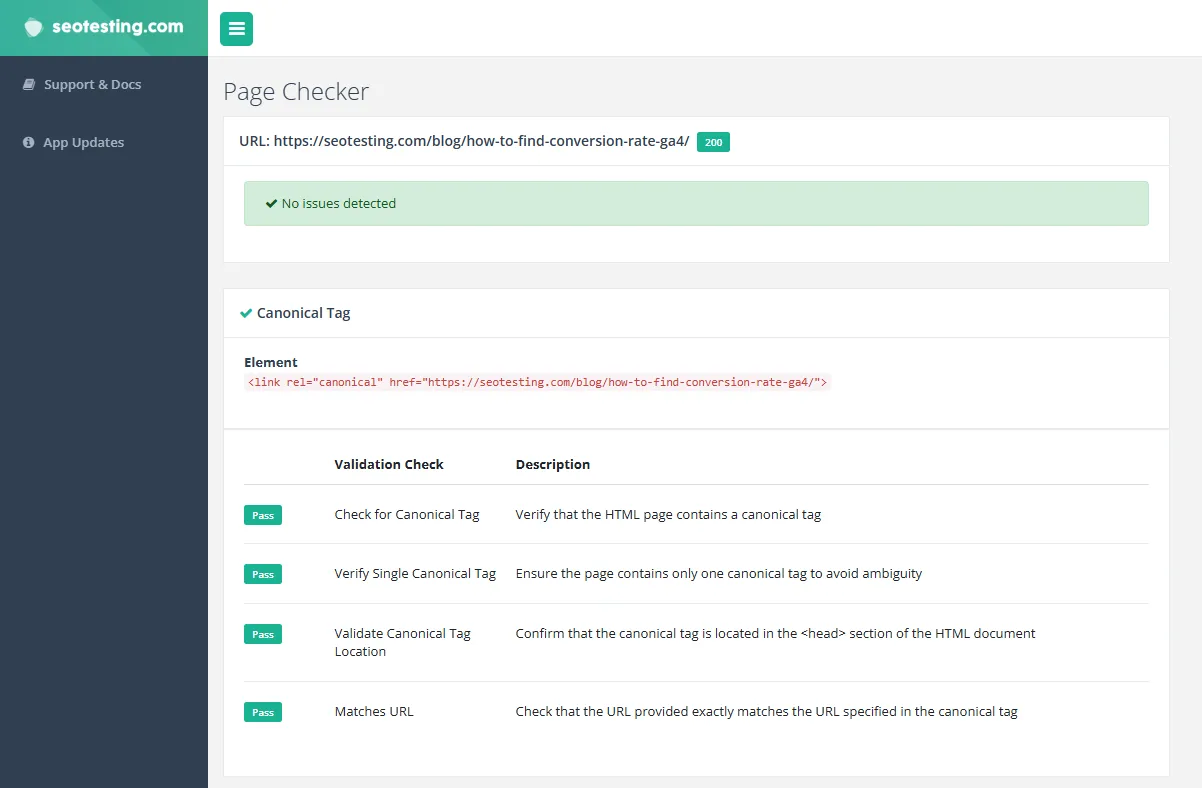Image resolution: width=1202 pixels, height=788 pixels.
Task: Click the 'Element' label
Action: point(271,363)
